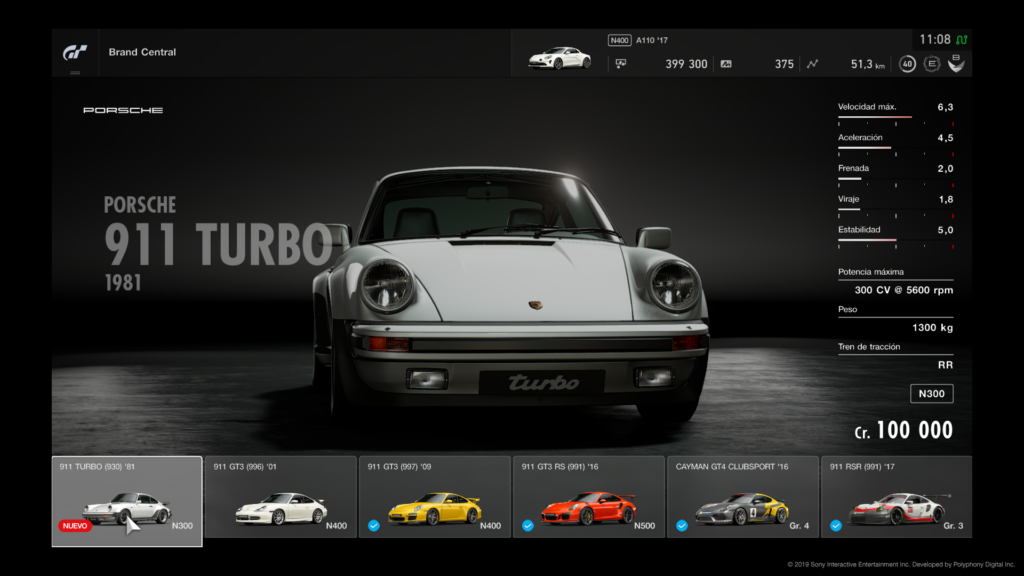Click the 51,3 km distance value
Screen dimensions: 1024x576
tap(867, 64)
